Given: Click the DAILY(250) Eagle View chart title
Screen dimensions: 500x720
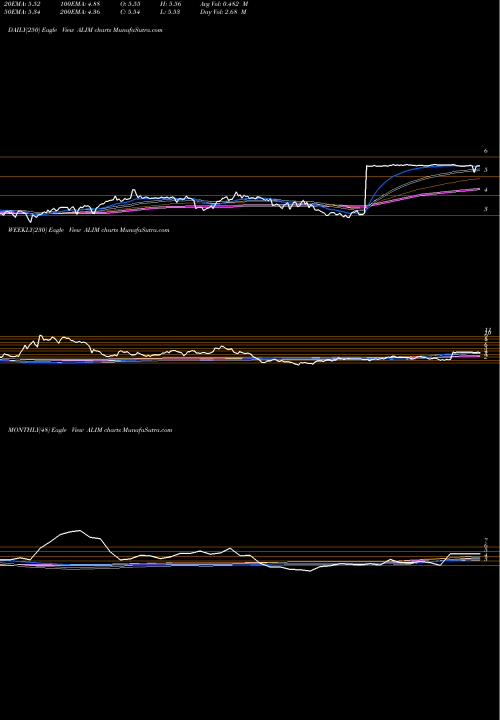Looking at the screenshot, I should pos(85,30).
